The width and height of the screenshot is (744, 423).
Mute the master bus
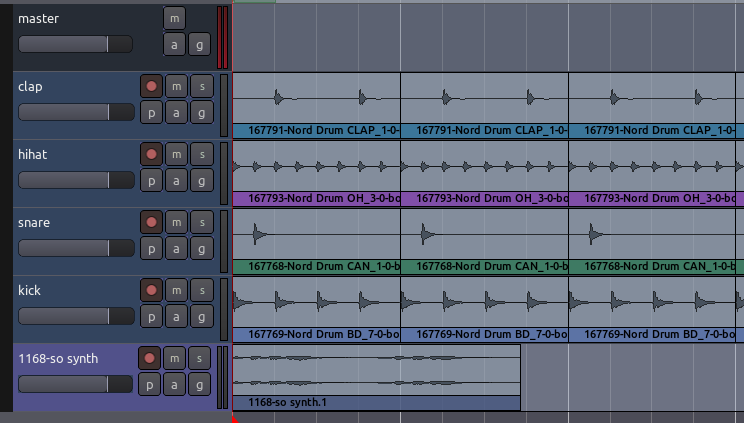(174, 19)
